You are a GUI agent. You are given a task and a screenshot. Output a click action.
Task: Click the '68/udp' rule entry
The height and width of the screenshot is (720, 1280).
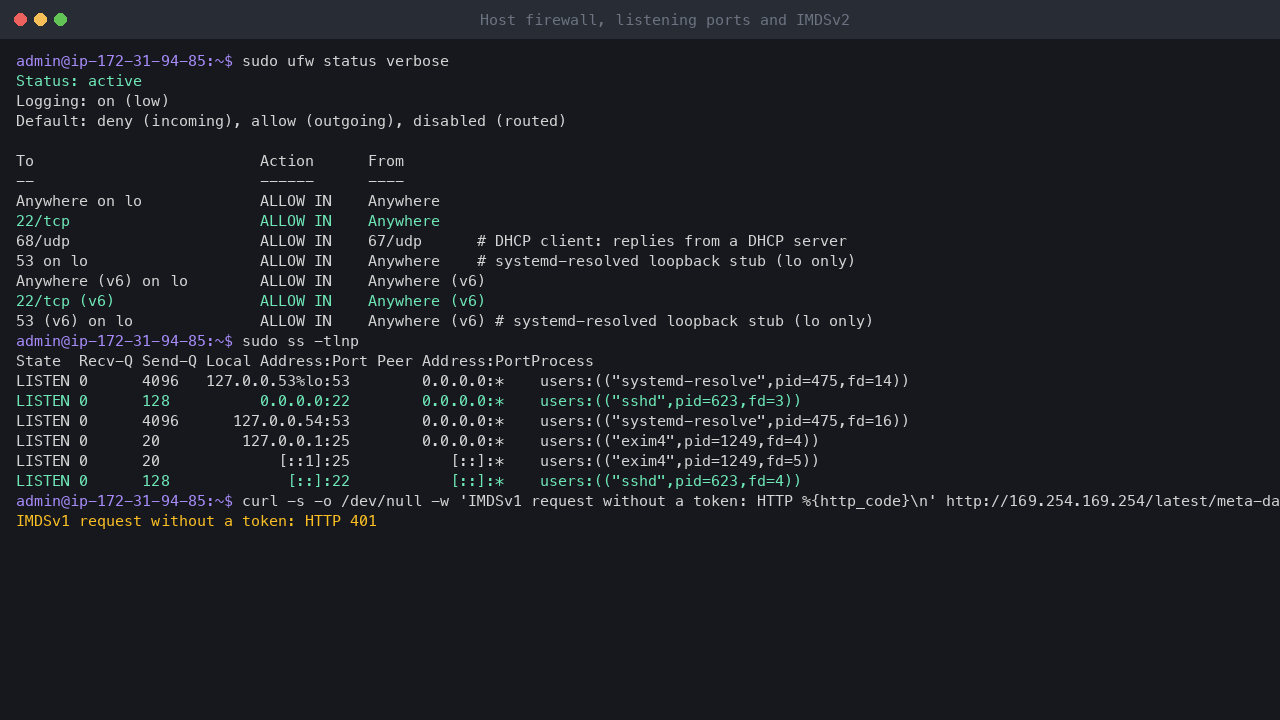point(43,241)
